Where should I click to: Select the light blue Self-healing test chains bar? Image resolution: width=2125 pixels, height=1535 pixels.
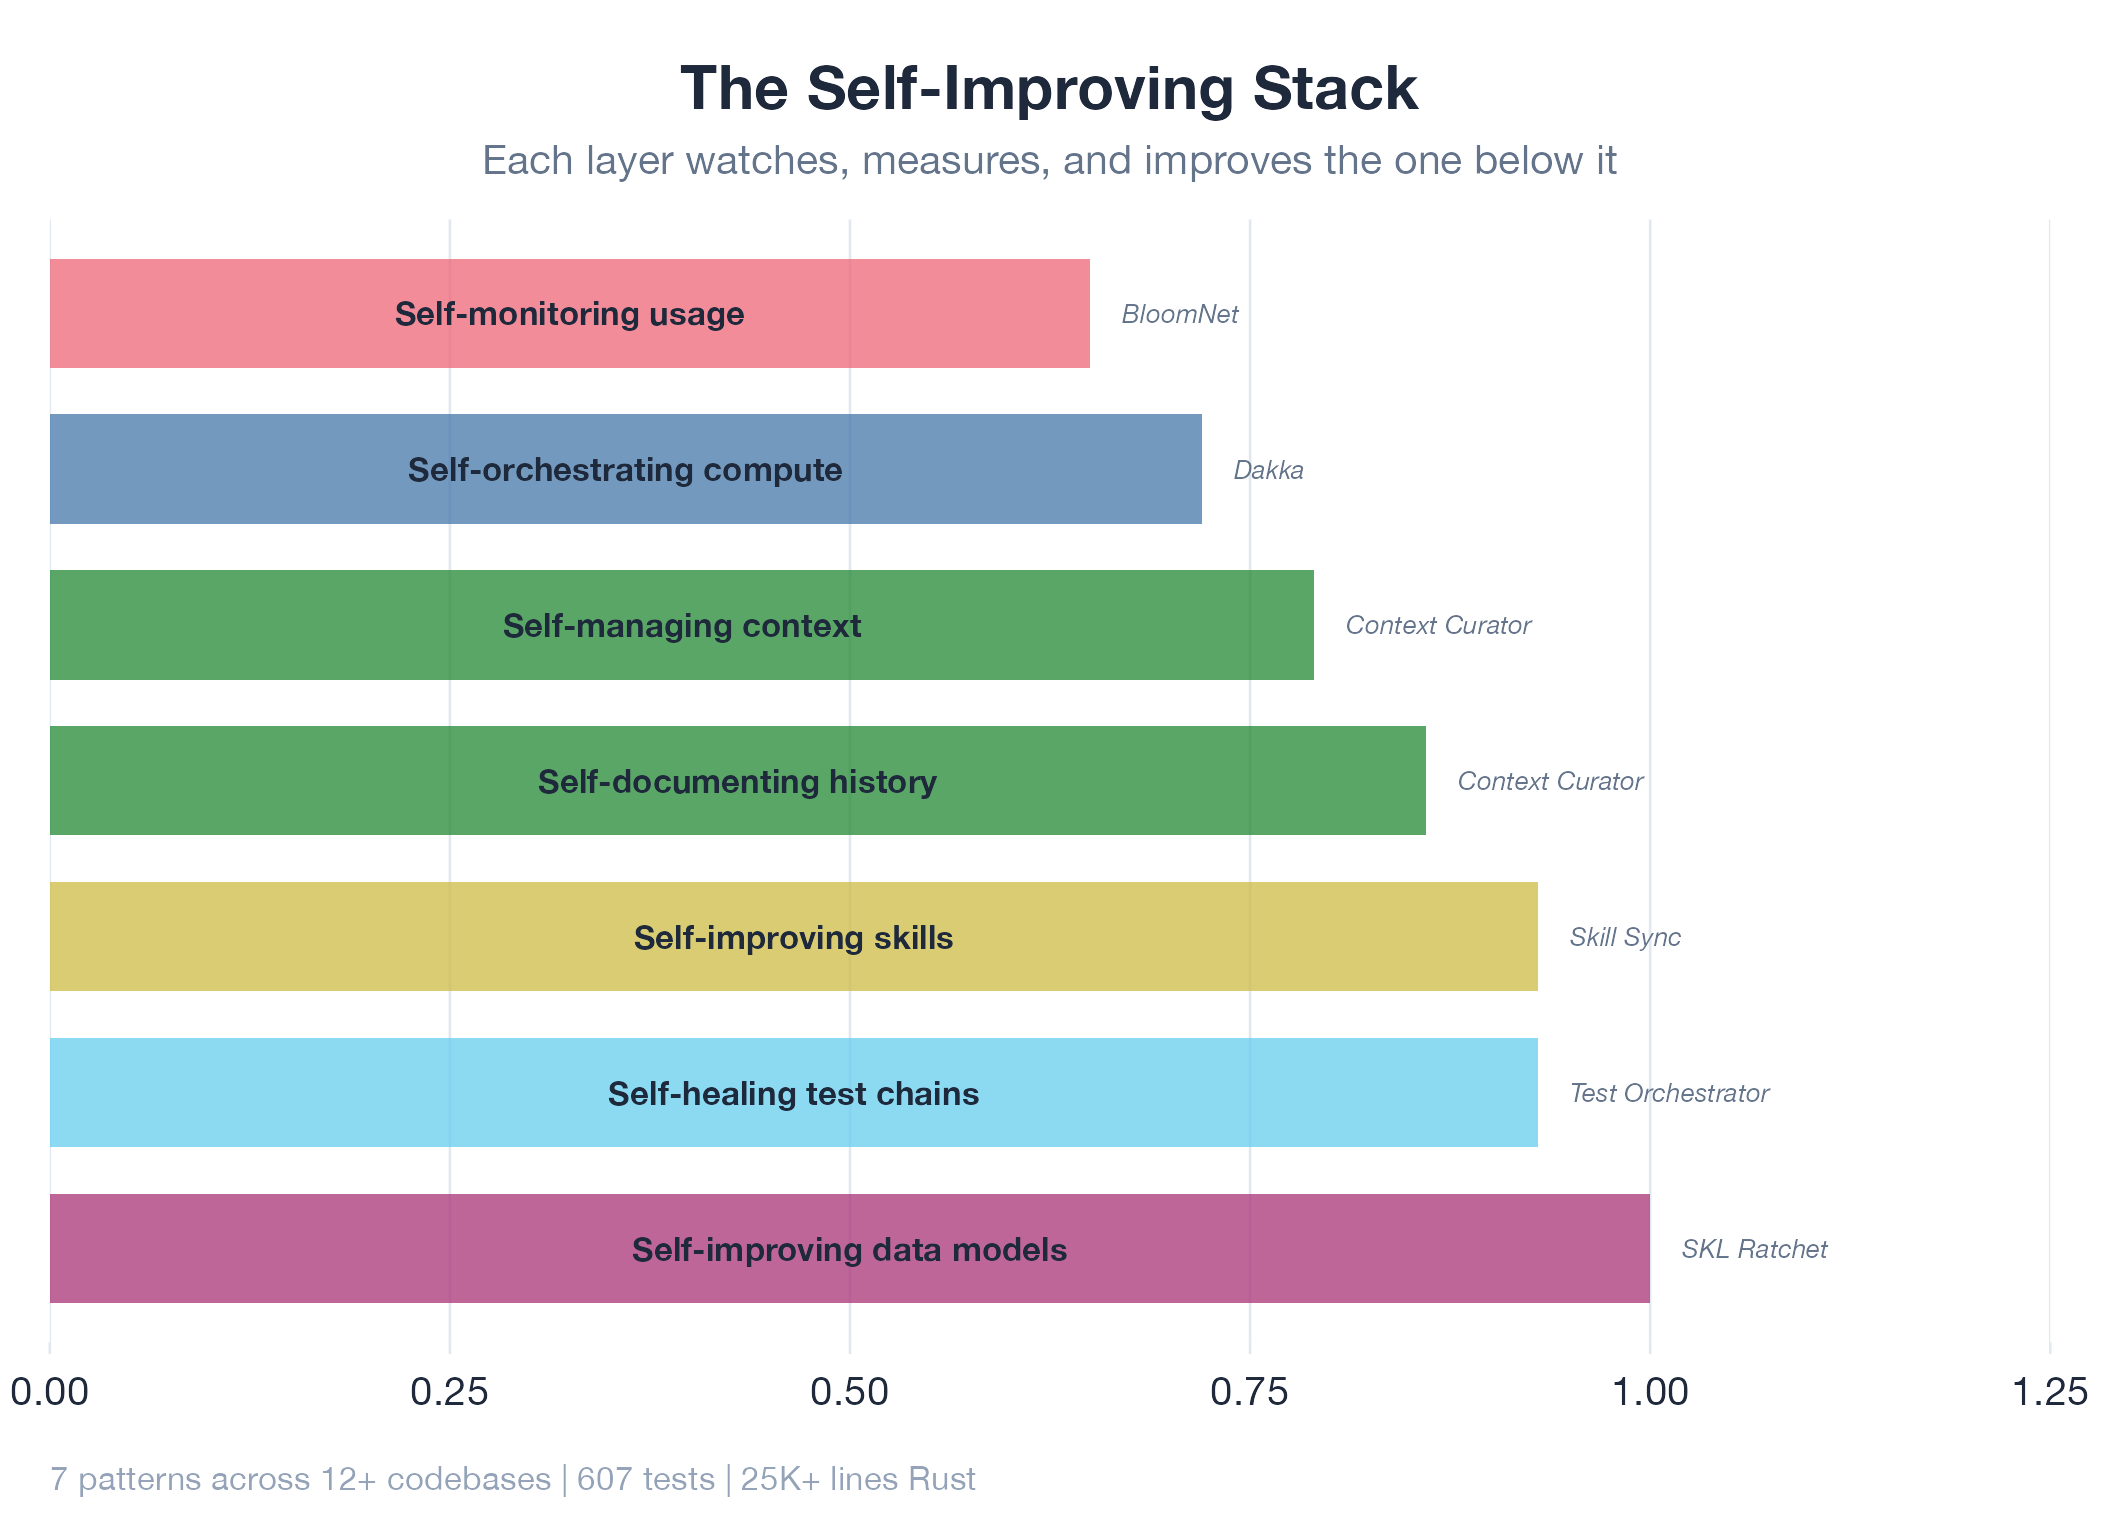793,1093
